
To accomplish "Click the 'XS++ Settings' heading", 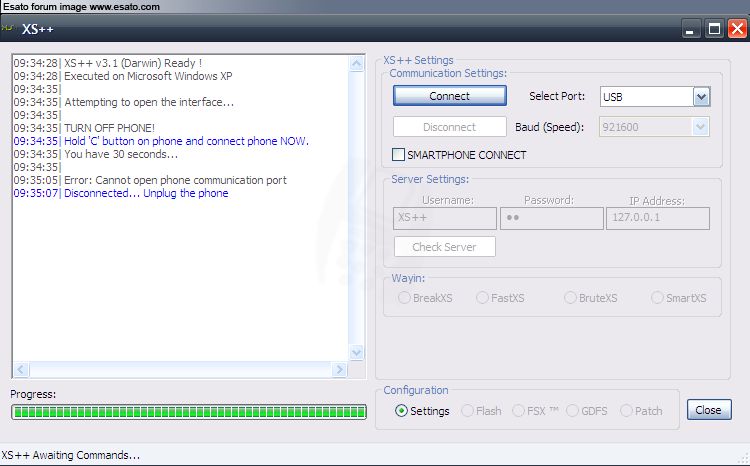I will pos(419,60).
